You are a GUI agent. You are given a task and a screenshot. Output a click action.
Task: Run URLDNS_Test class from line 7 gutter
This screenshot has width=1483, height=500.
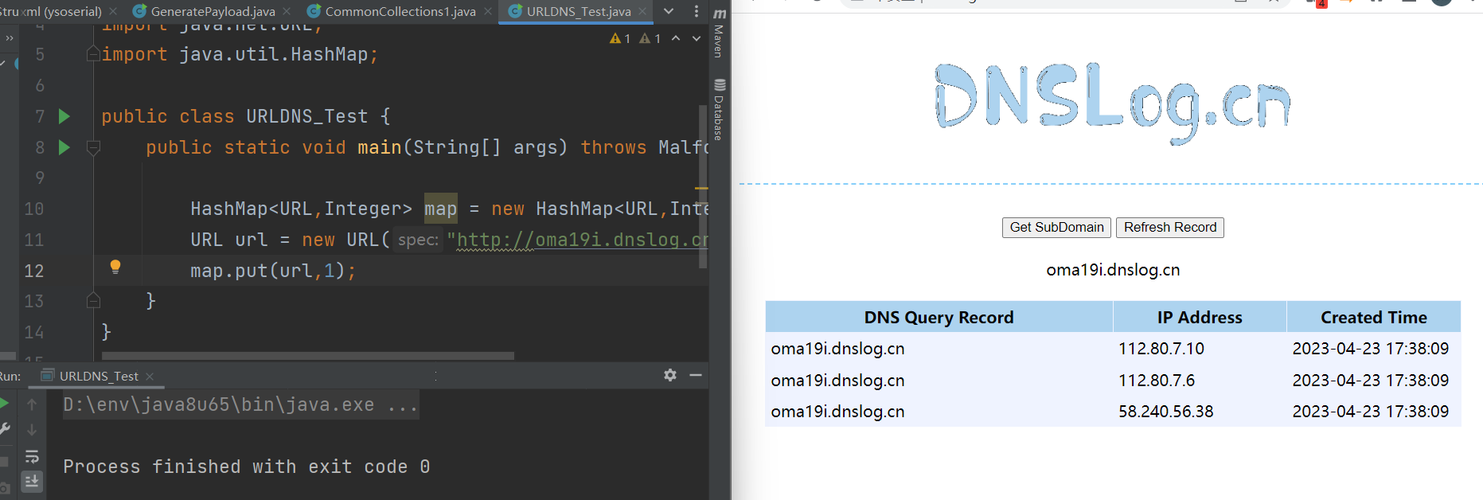point(64,116)
